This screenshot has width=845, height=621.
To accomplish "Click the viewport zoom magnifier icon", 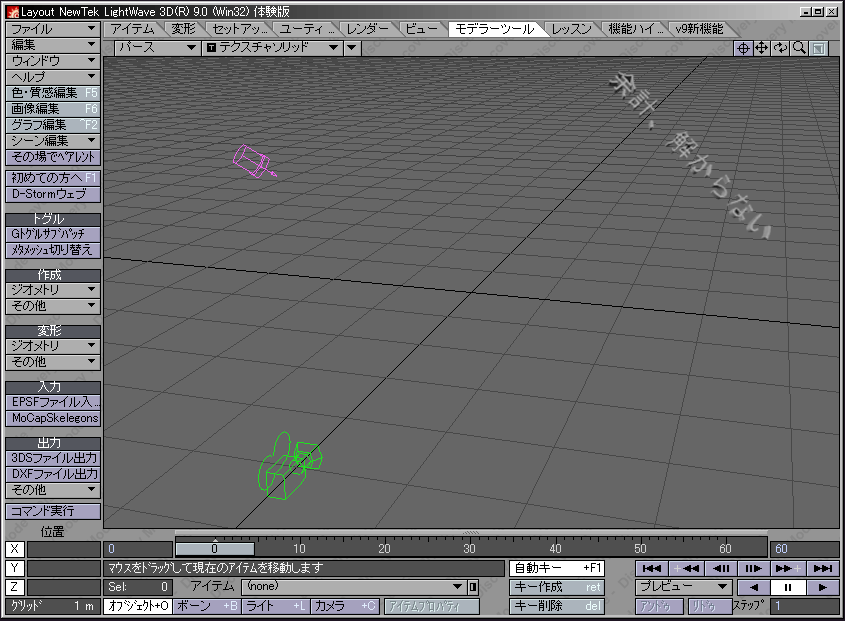I will click(800, 48).
